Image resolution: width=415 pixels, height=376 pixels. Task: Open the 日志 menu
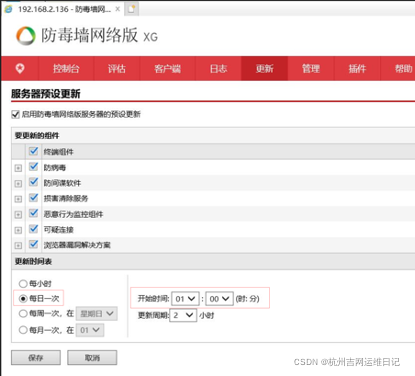pyautogui.click(x=218, y=69)
